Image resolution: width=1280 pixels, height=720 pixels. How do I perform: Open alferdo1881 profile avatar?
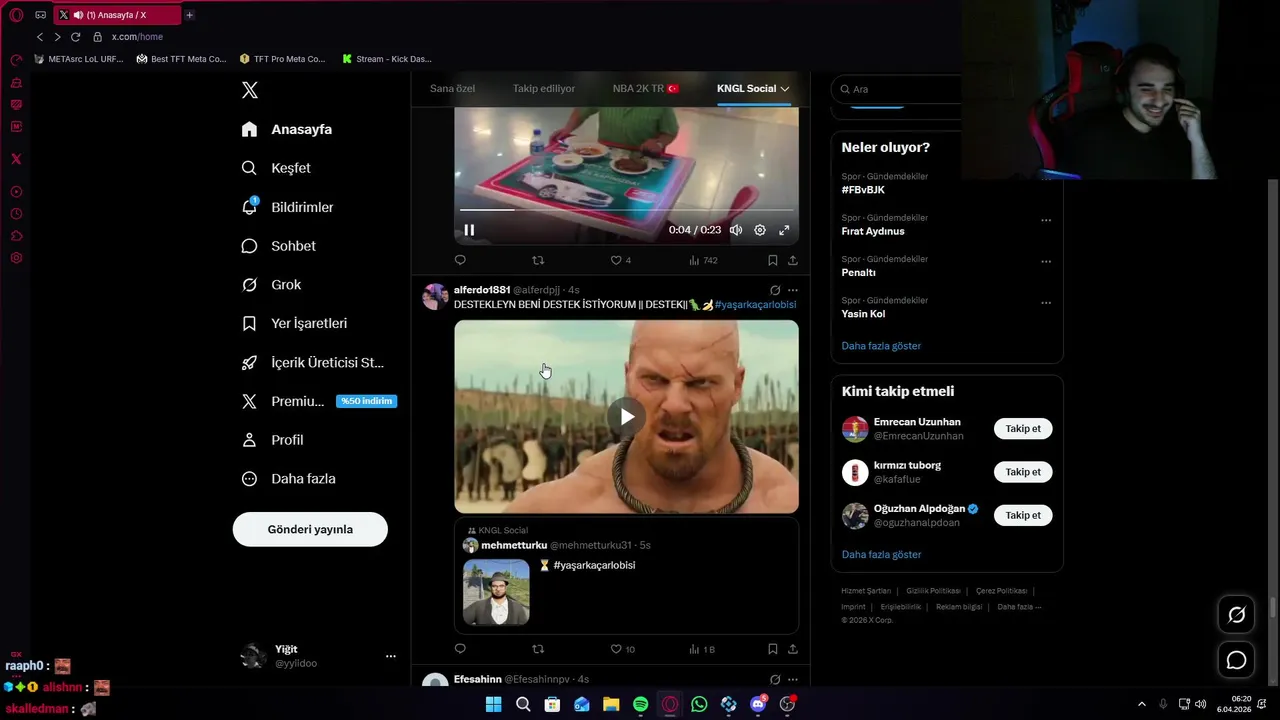pos(435,297)
